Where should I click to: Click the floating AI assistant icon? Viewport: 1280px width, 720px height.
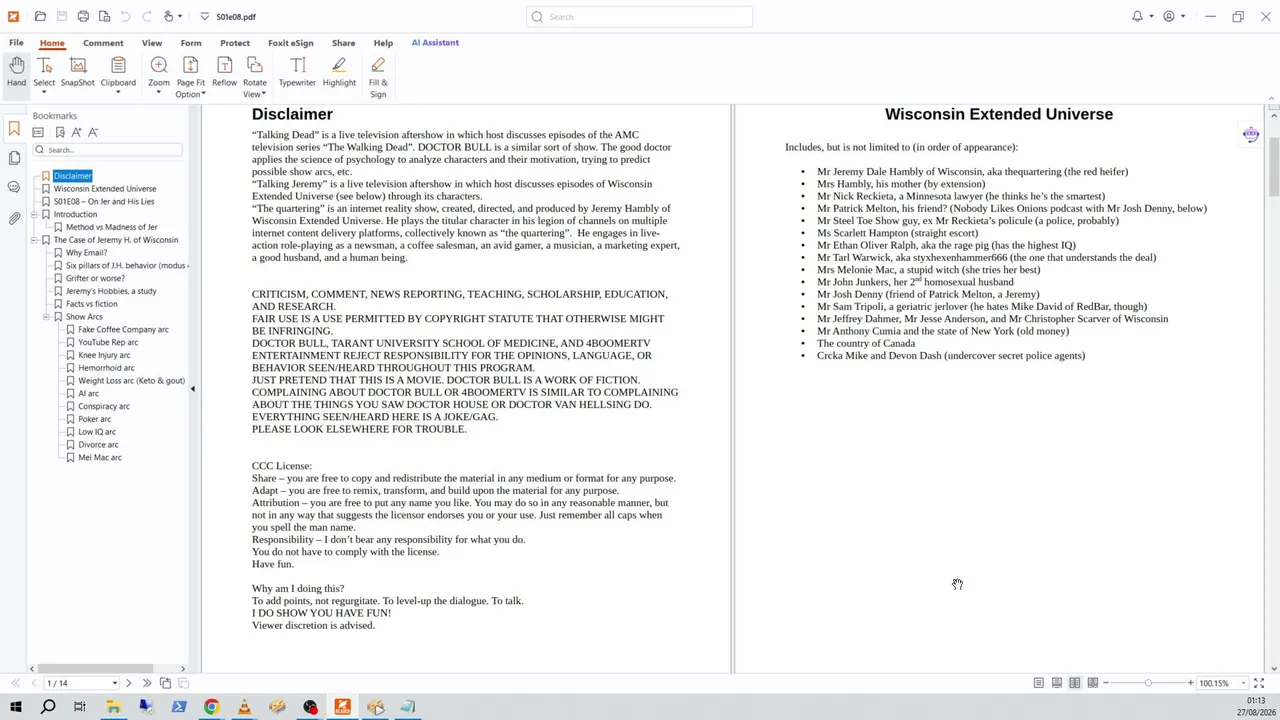(x=1251, y=134)
